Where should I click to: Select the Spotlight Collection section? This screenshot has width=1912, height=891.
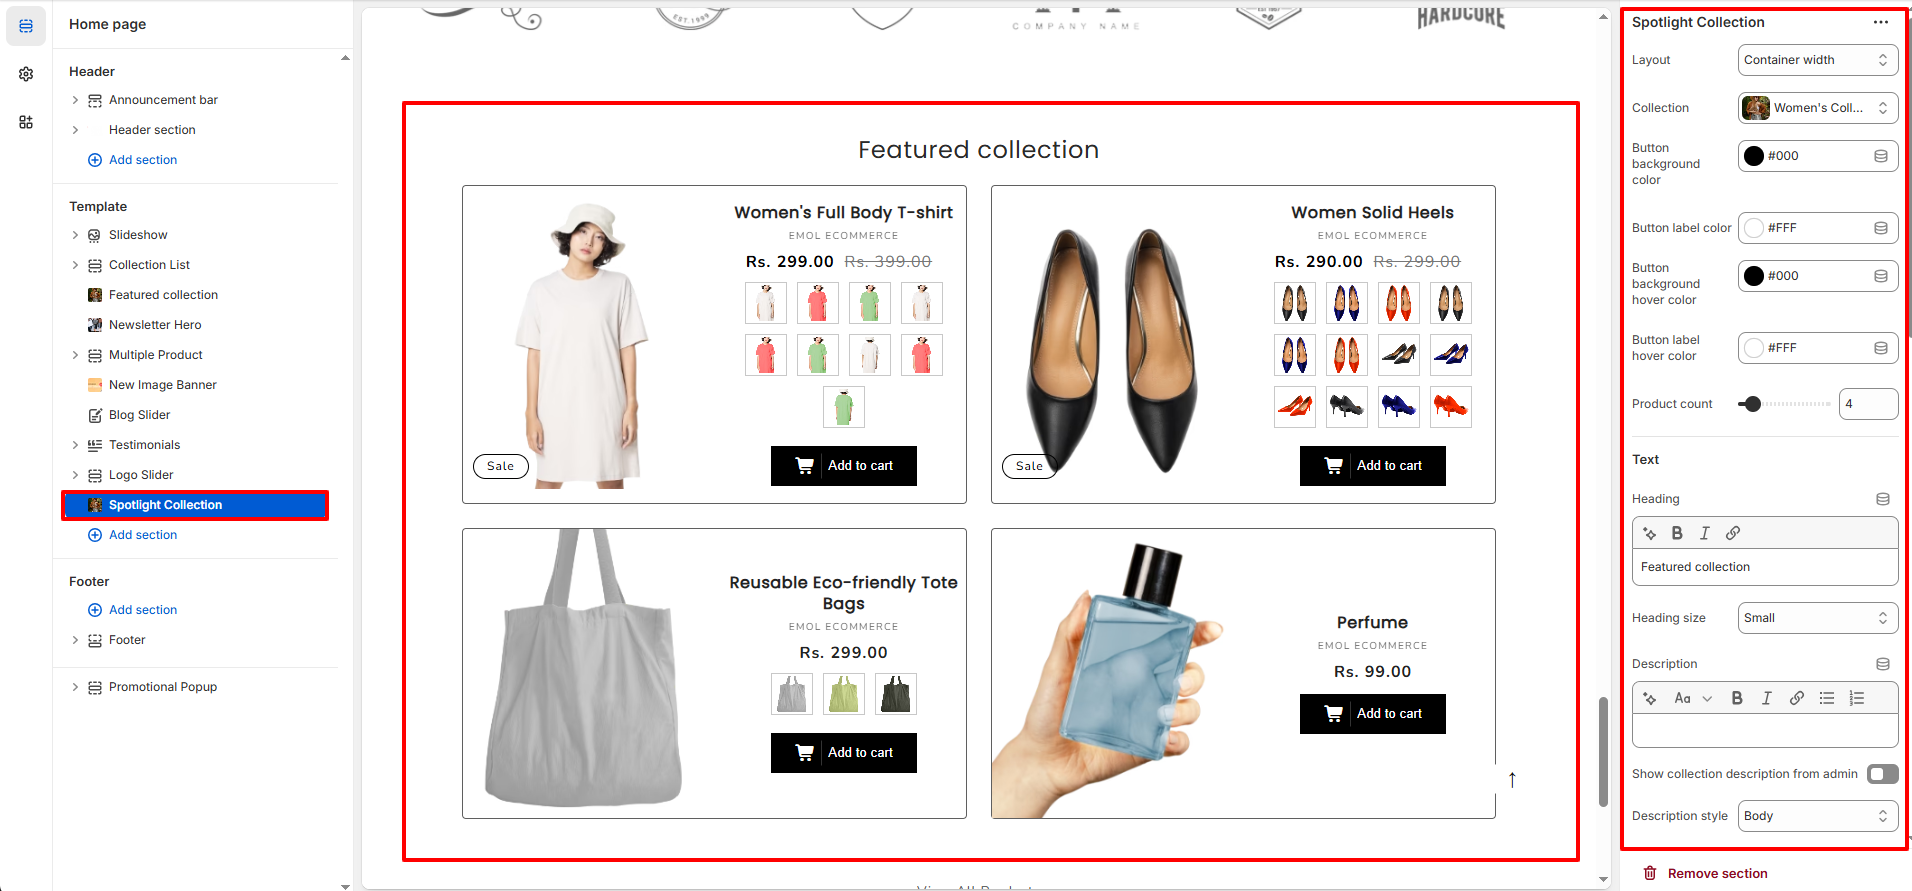[x=196, y=505]
